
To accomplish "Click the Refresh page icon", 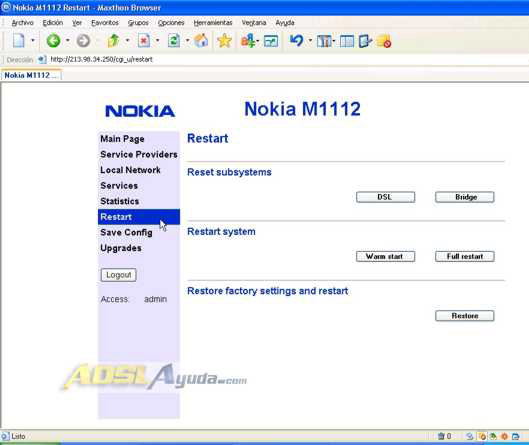I will [174, 41].
